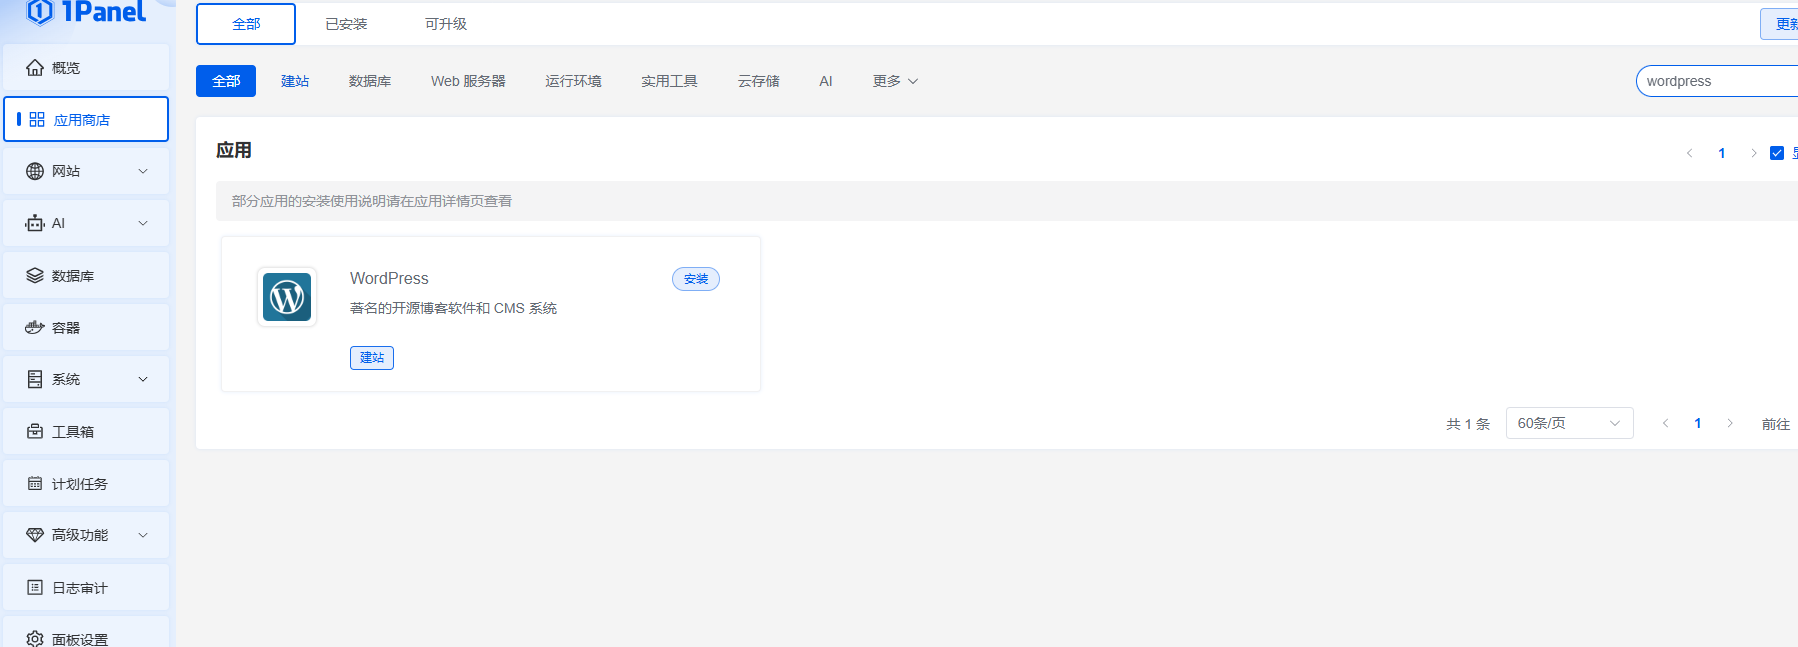Click page 1 in bottom pagination

1698,423
